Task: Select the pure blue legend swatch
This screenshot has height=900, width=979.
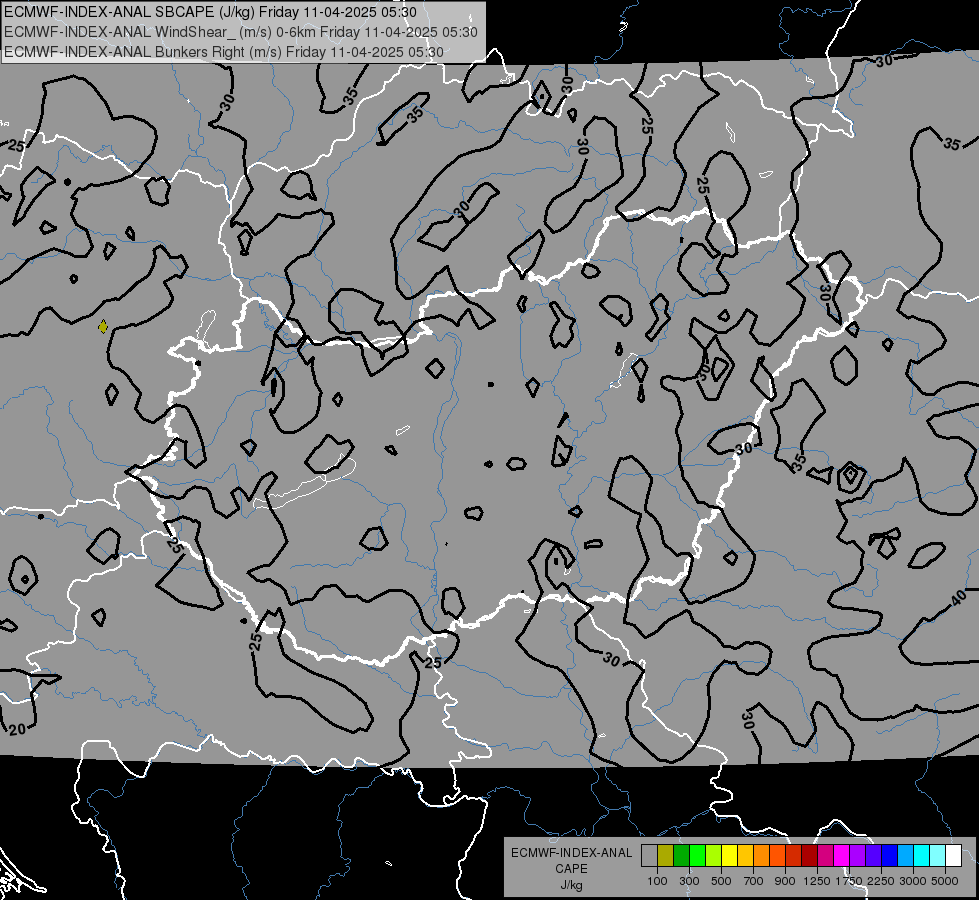Action: click(x=890, y=855)
